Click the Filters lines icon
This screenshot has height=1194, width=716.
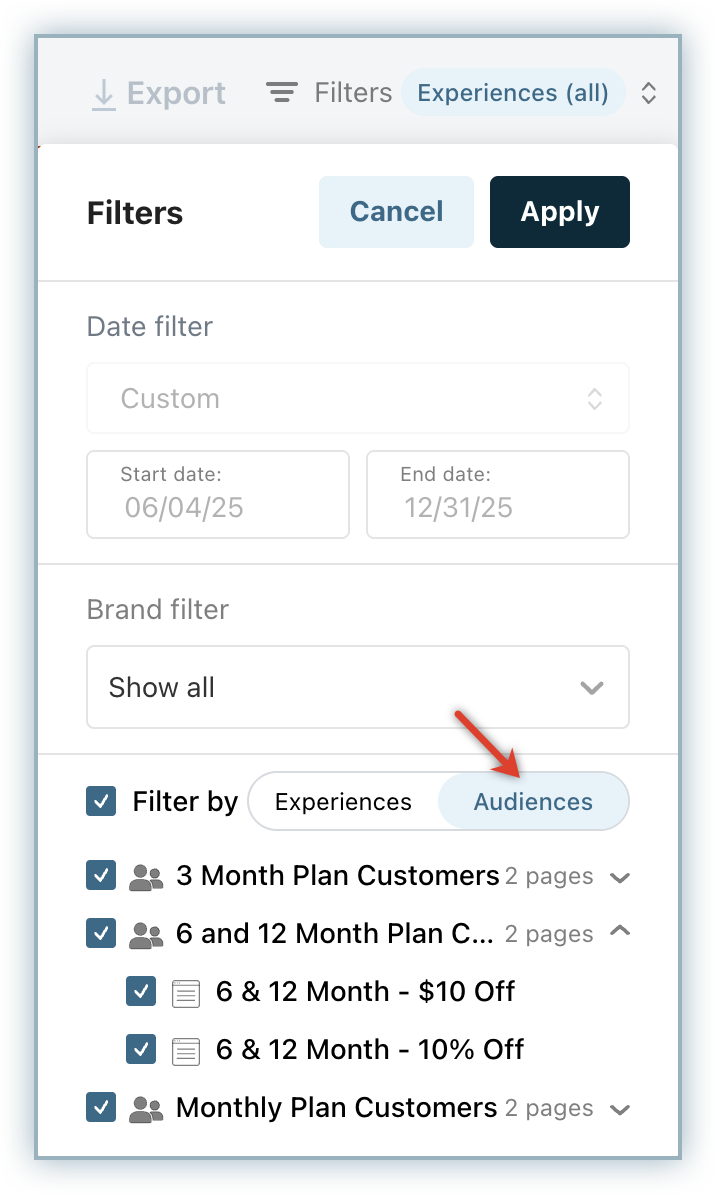(283, 93)
